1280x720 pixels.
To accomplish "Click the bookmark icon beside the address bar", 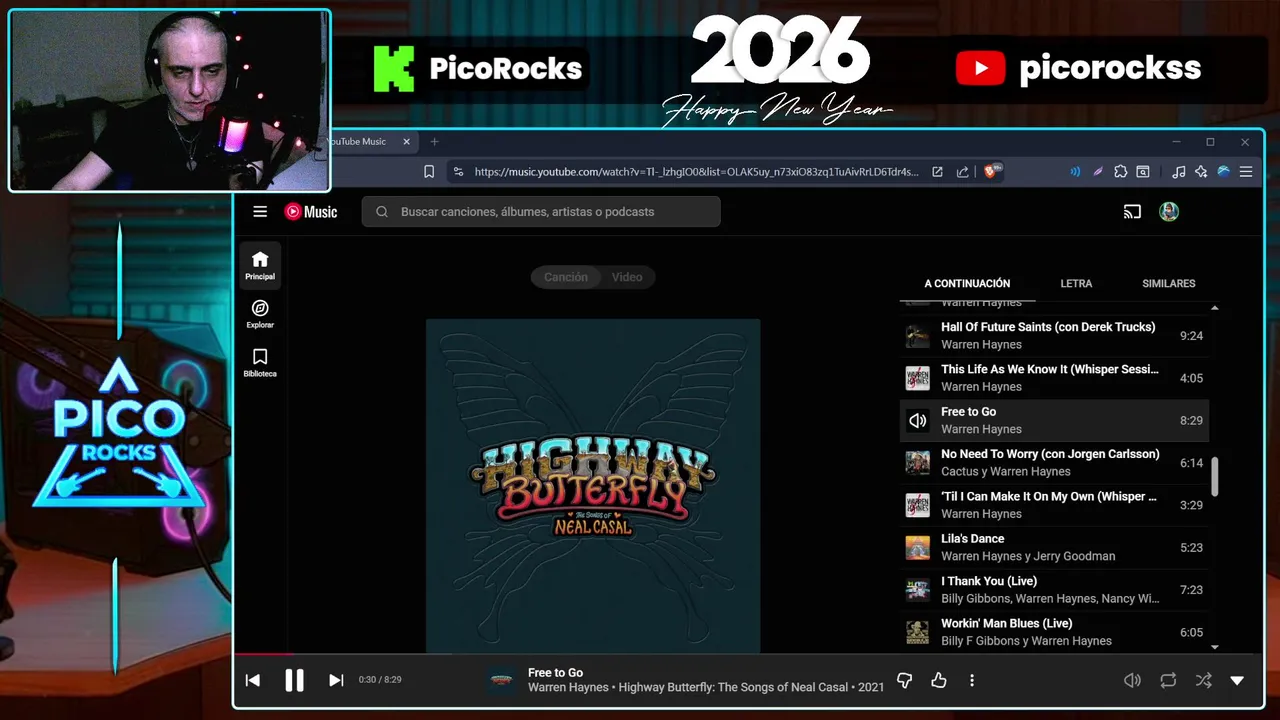I will coord(429,172).
